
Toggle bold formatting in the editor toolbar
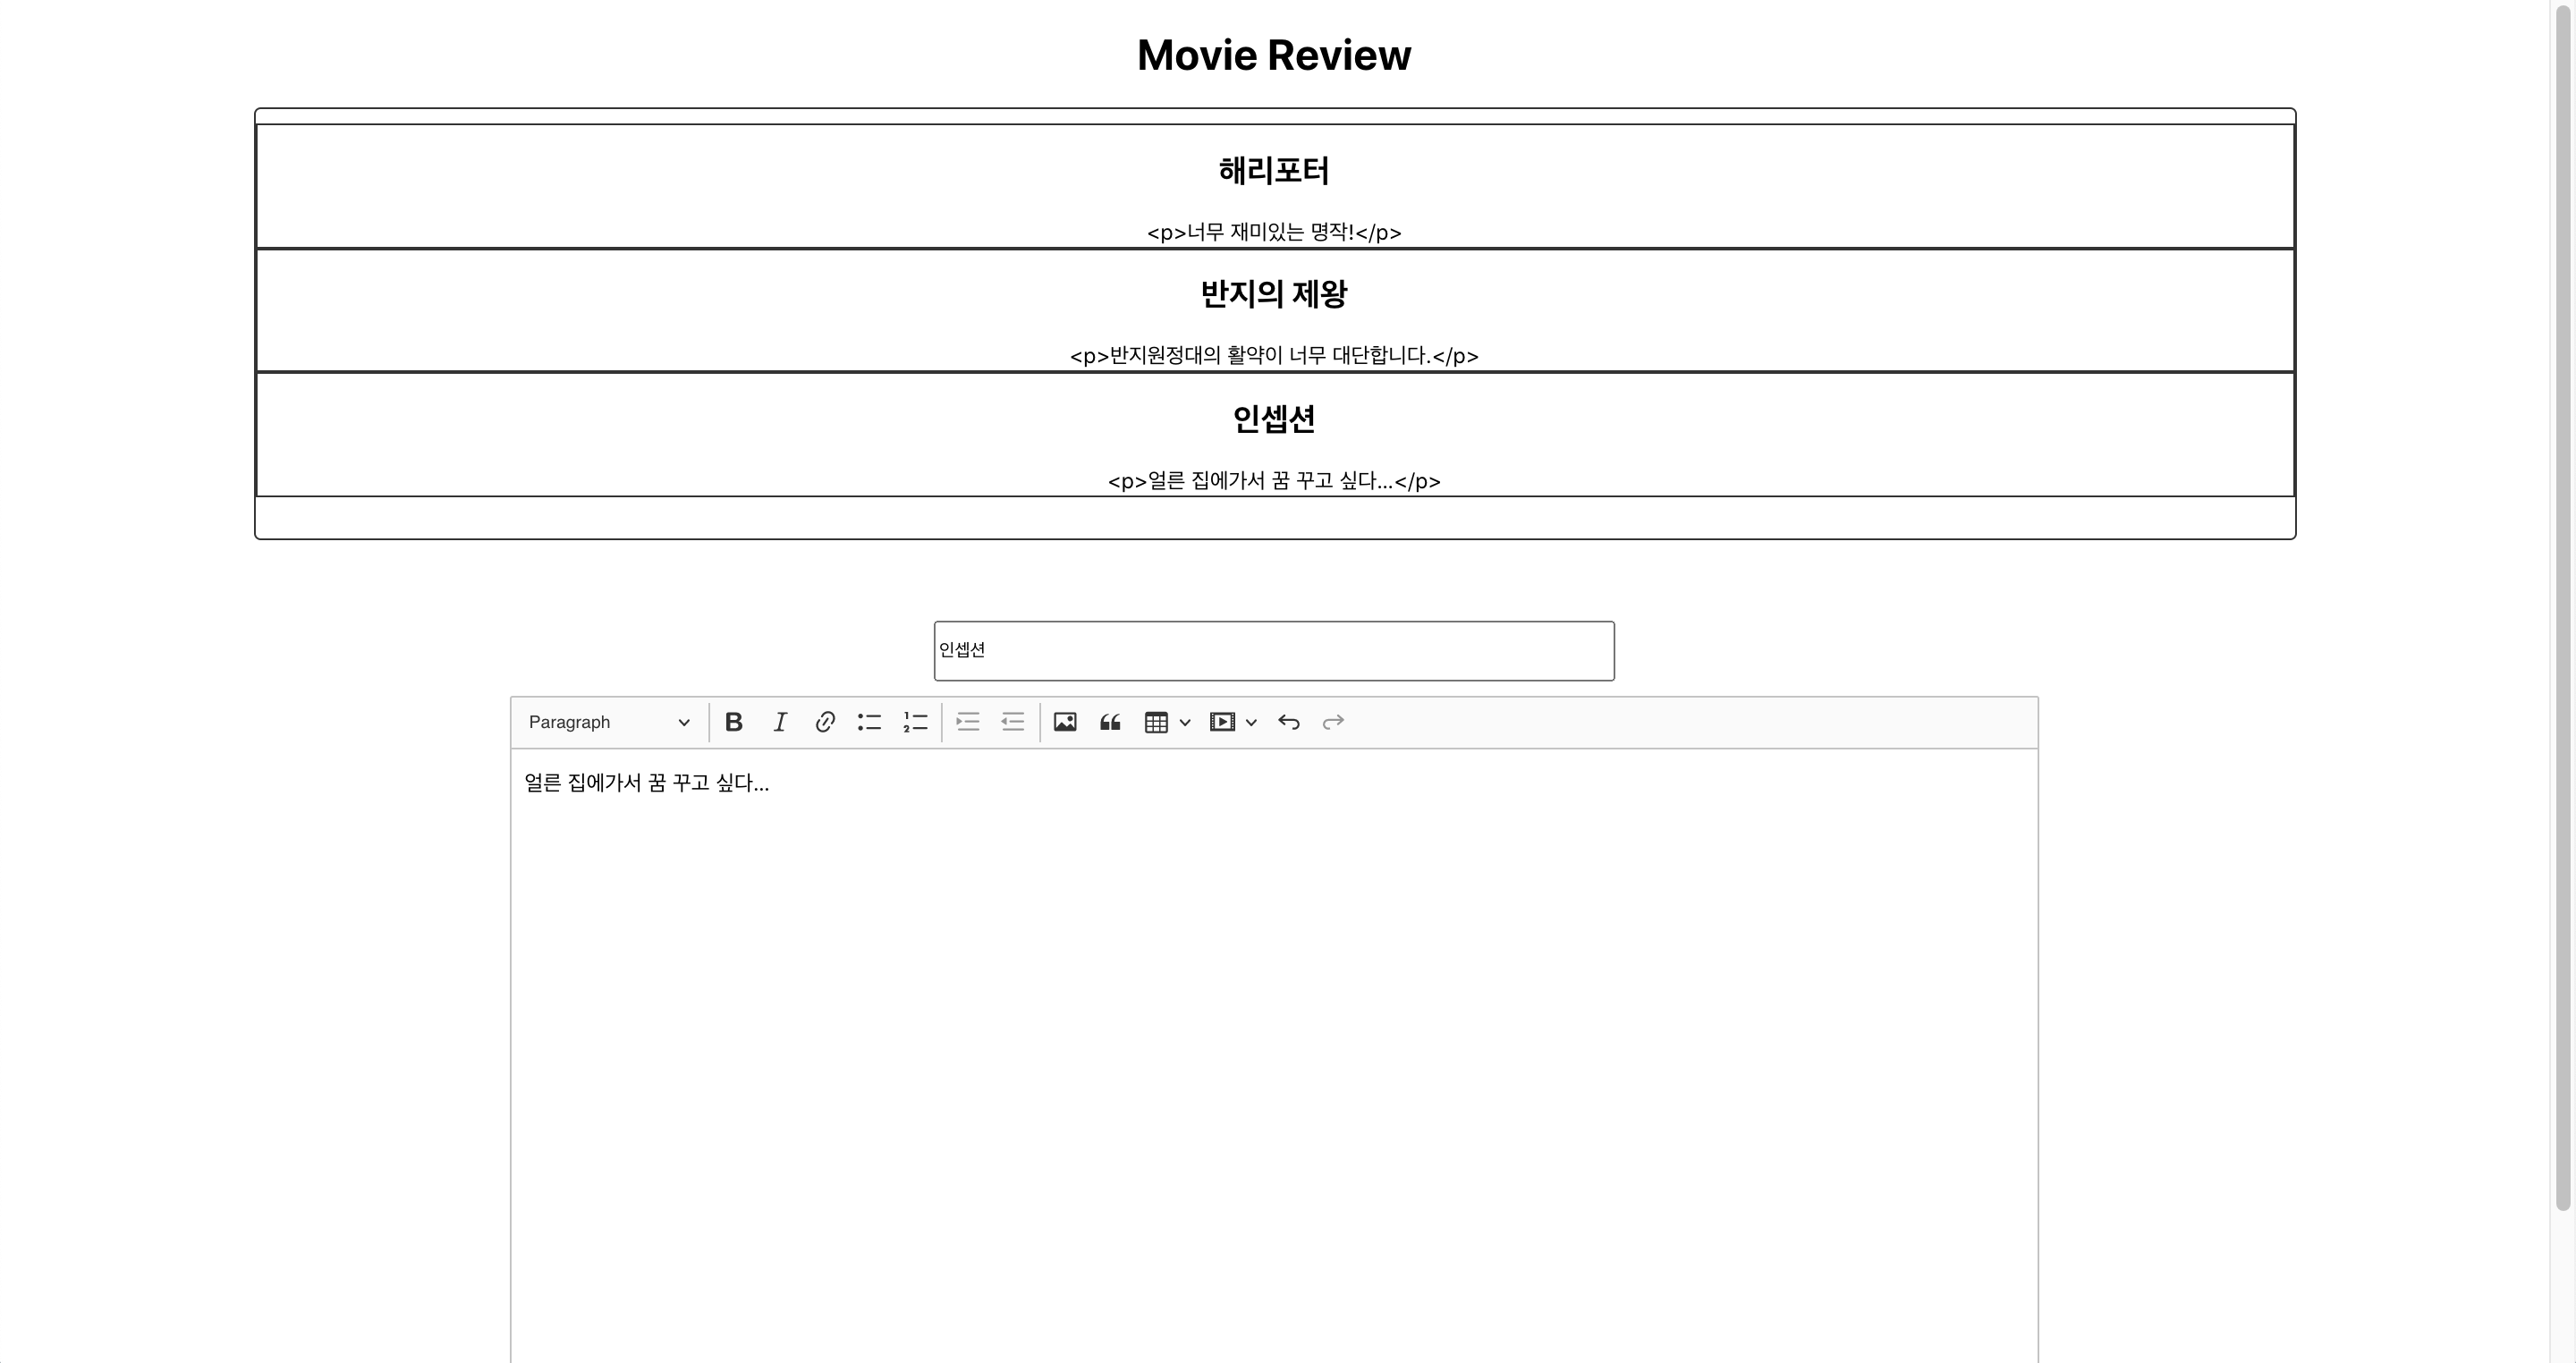(x=733, y=721)
